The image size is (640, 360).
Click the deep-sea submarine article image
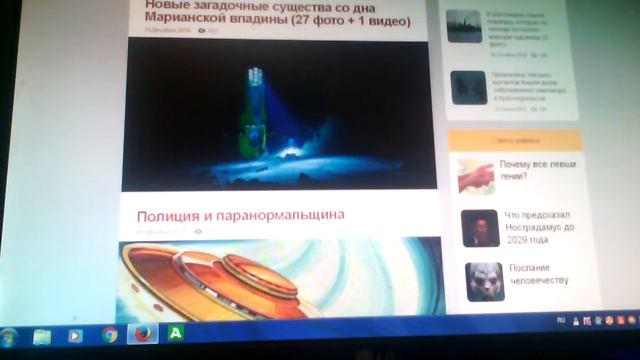(279, 114)
